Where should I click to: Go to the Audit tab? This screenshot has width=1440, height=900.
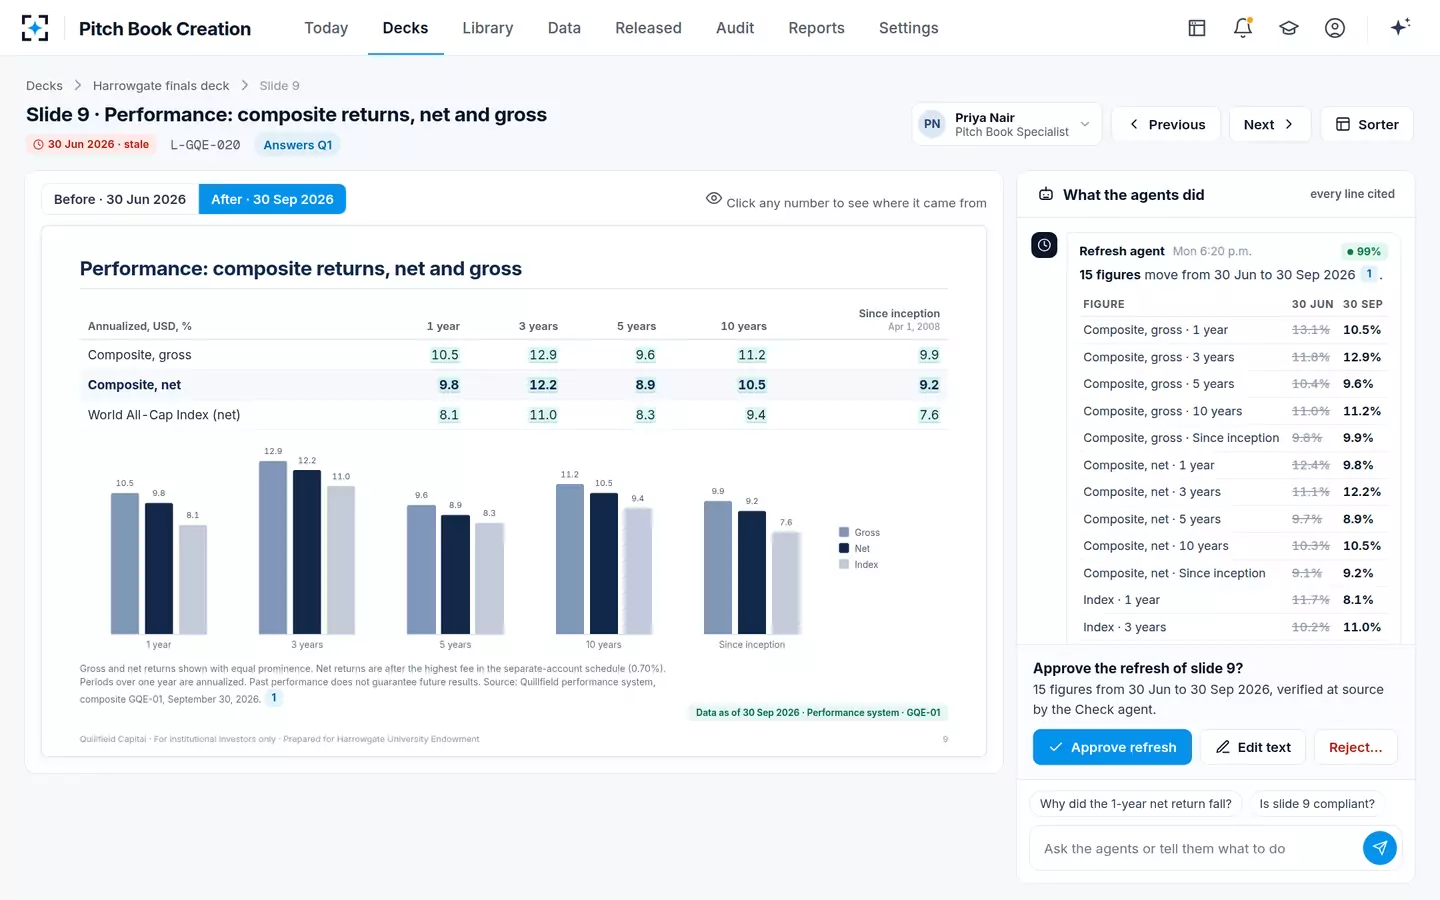pyautogui.click(x=735, y=28)
